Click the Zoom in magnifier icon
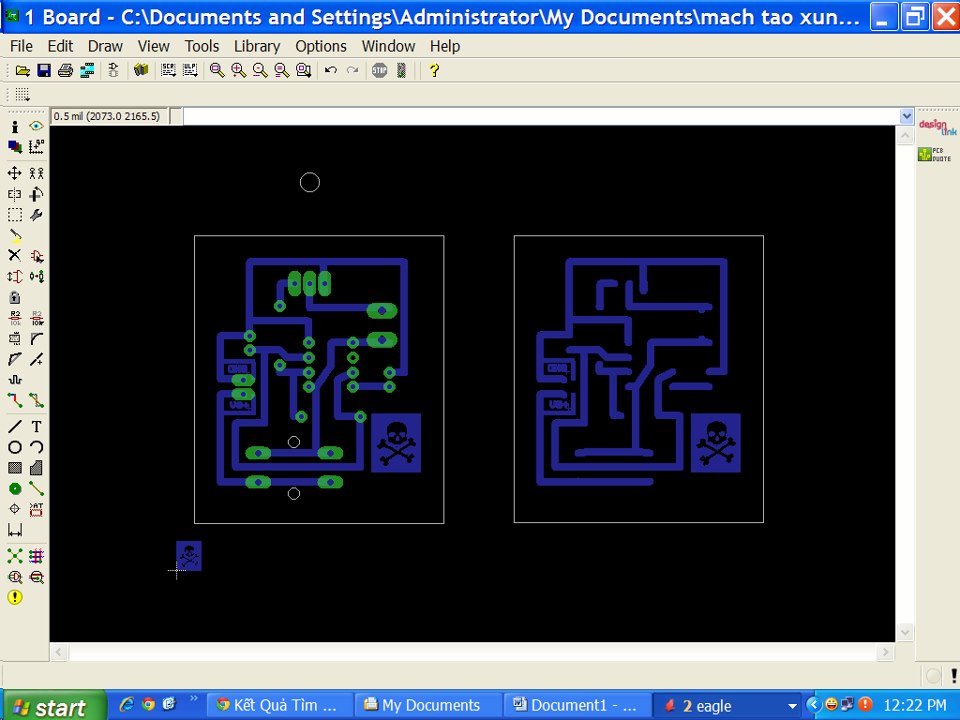 click(239, 70)
